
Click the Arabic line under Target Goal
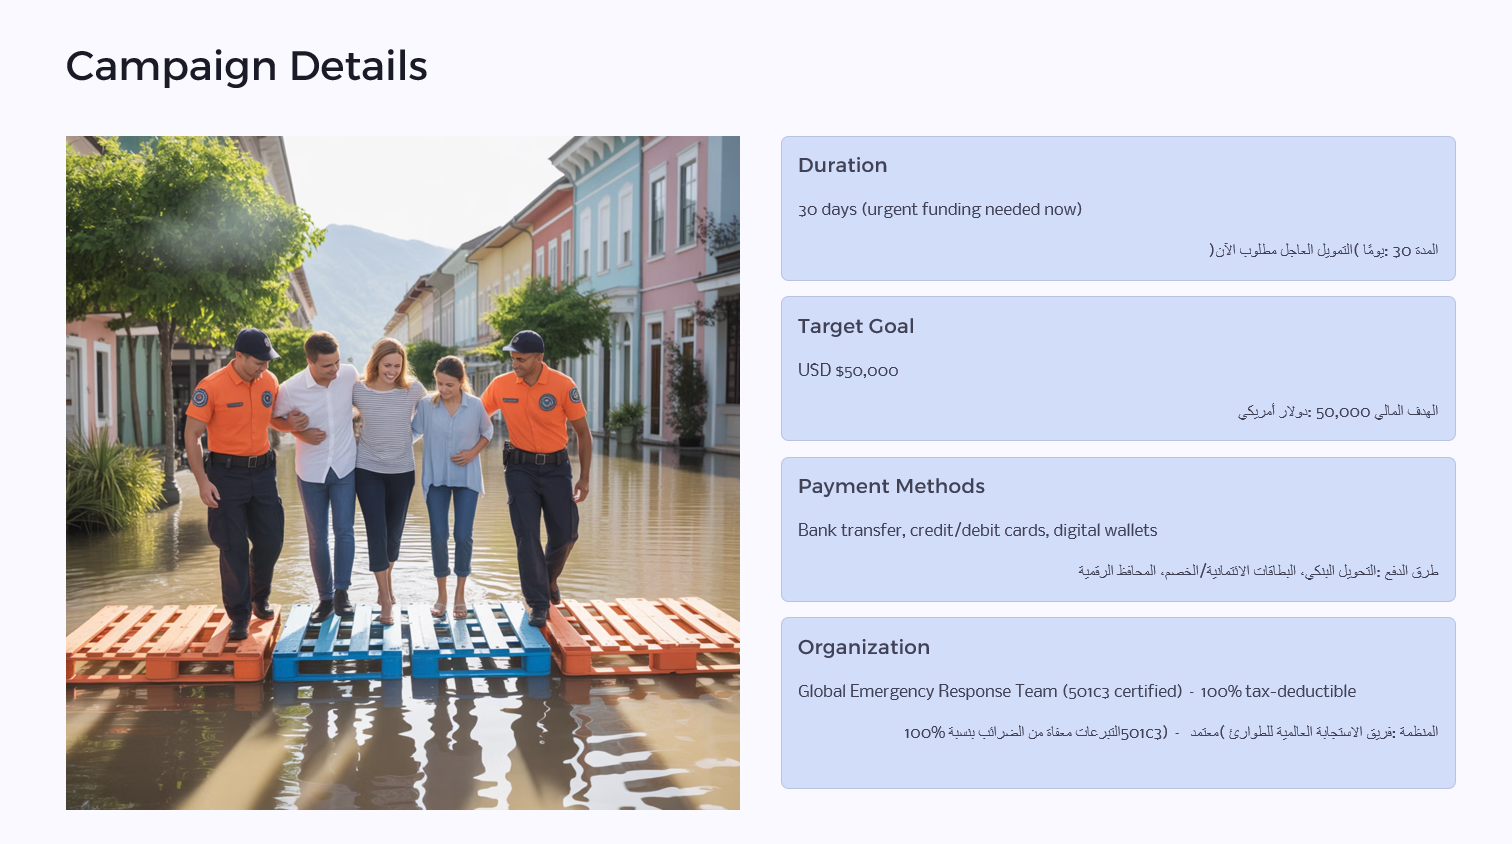[1337, 411]
